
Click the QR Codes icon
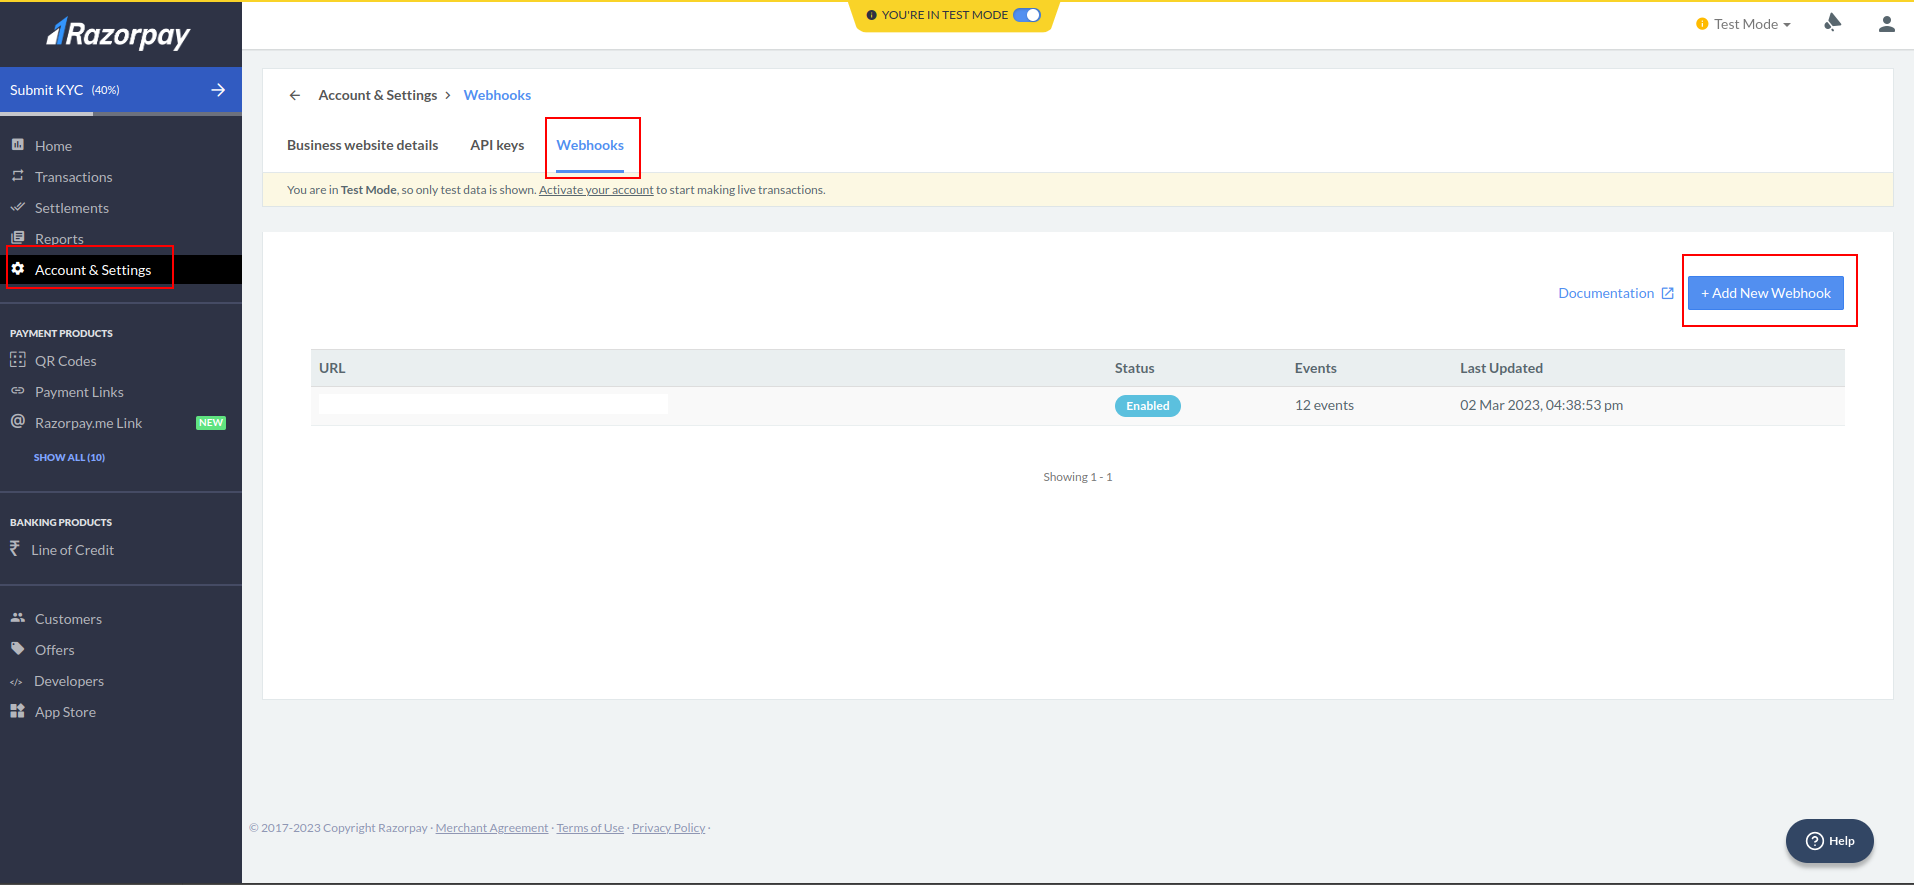click(x=18, y=360)
